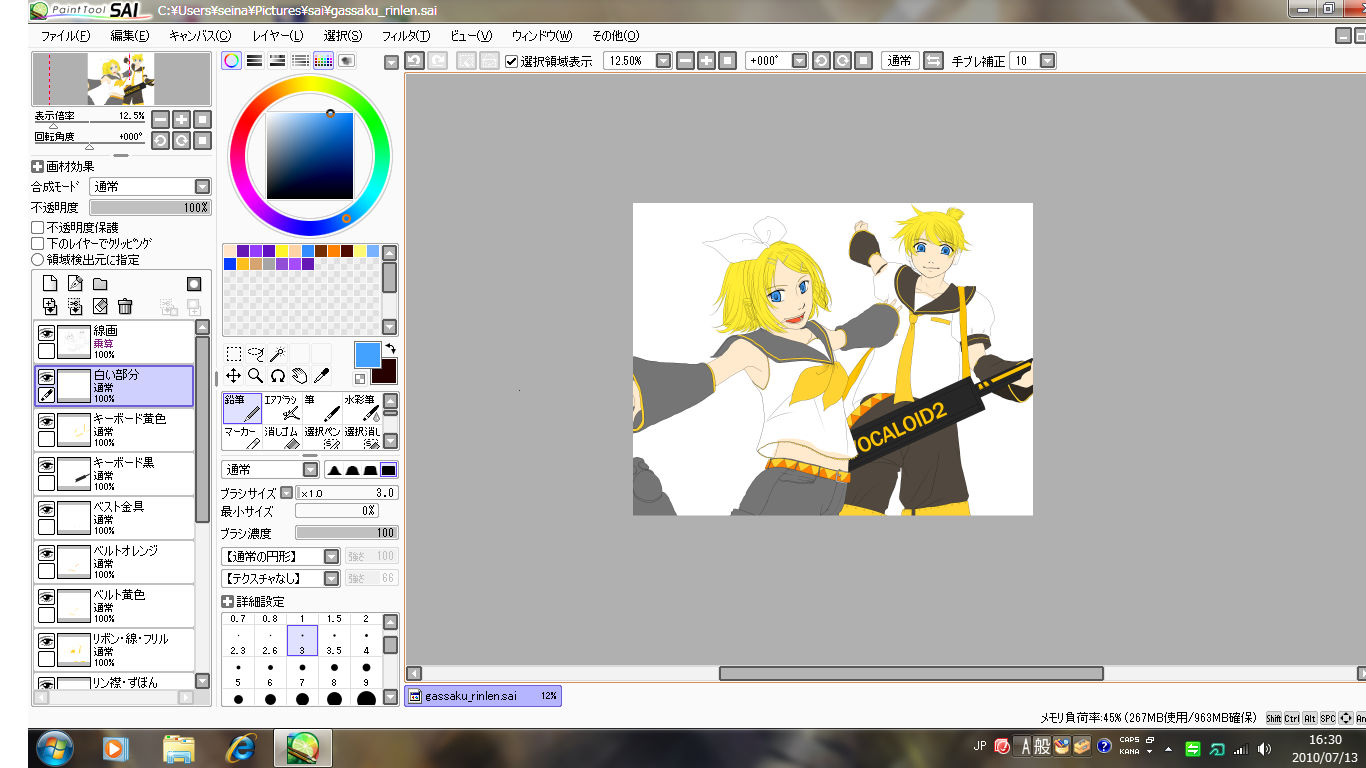Hide the キーボード黄色 layer

point(46,421)
